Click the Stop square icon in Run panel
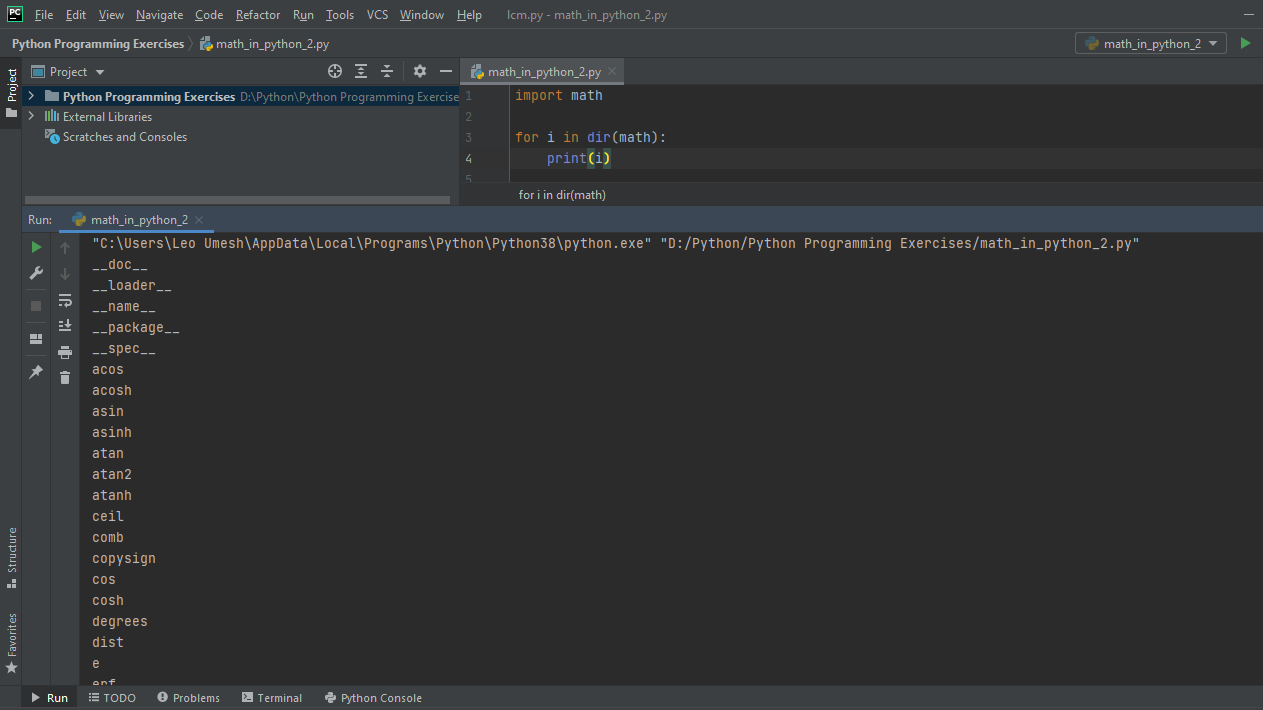The width and height of the screenshot is (1263, 710). coord(36,305)
